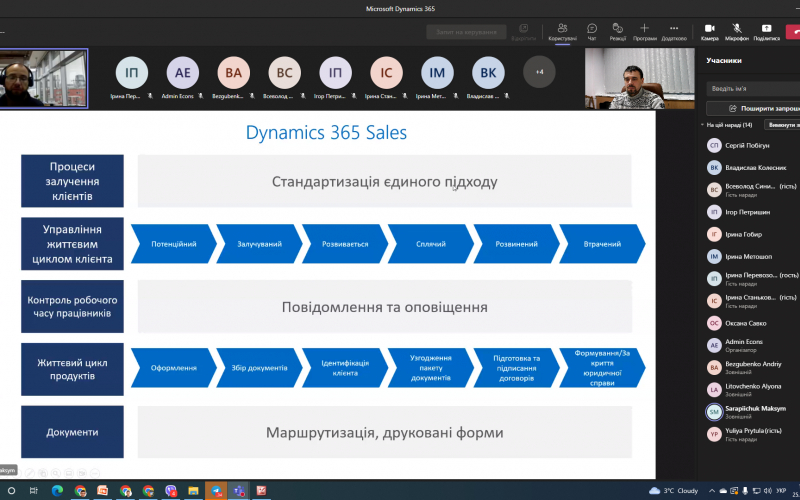Click the Поширити запрошення button
Image resolution: width=800 pixels, height=500 pixels.
coord(753,108)
